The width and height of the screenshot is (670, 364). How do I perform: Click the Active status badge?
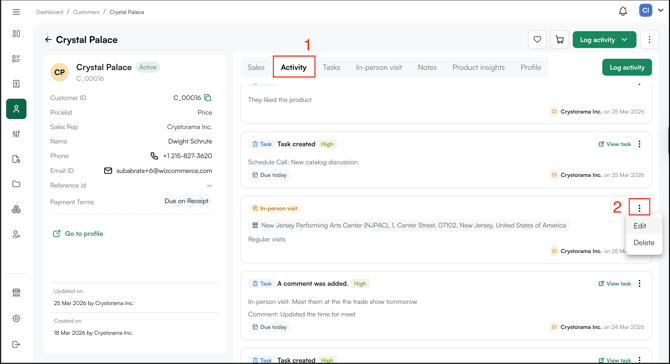coord(148,67)
